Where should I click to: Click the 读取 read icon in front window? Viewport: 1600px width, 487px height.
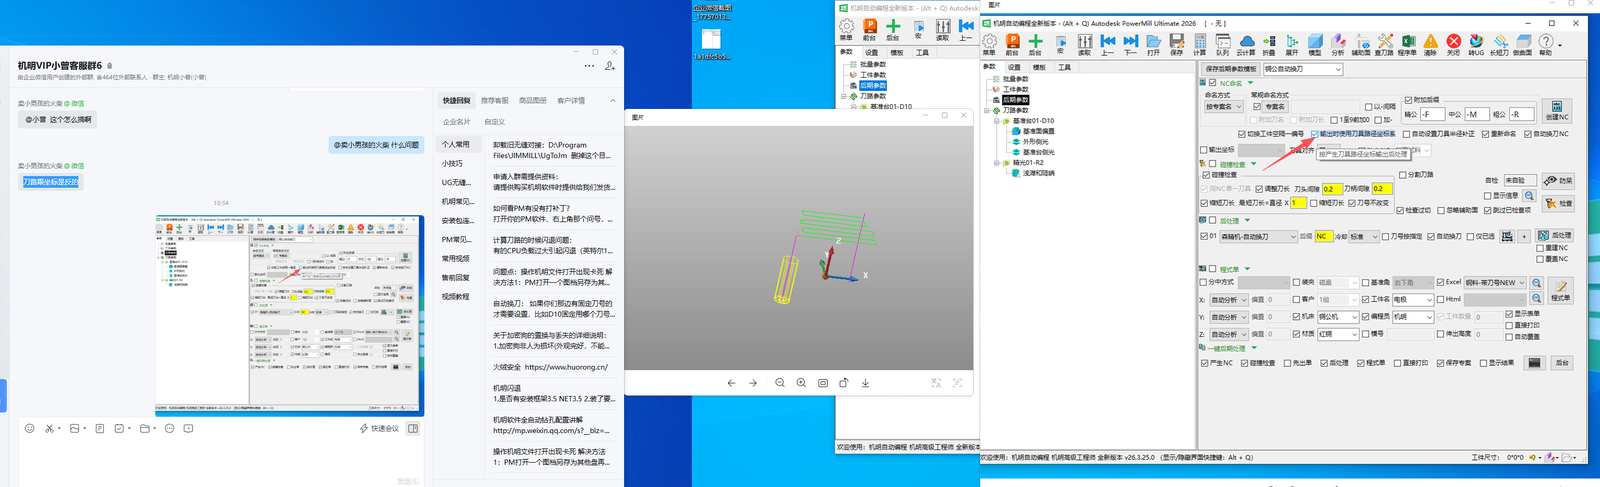click(1084, 43)
